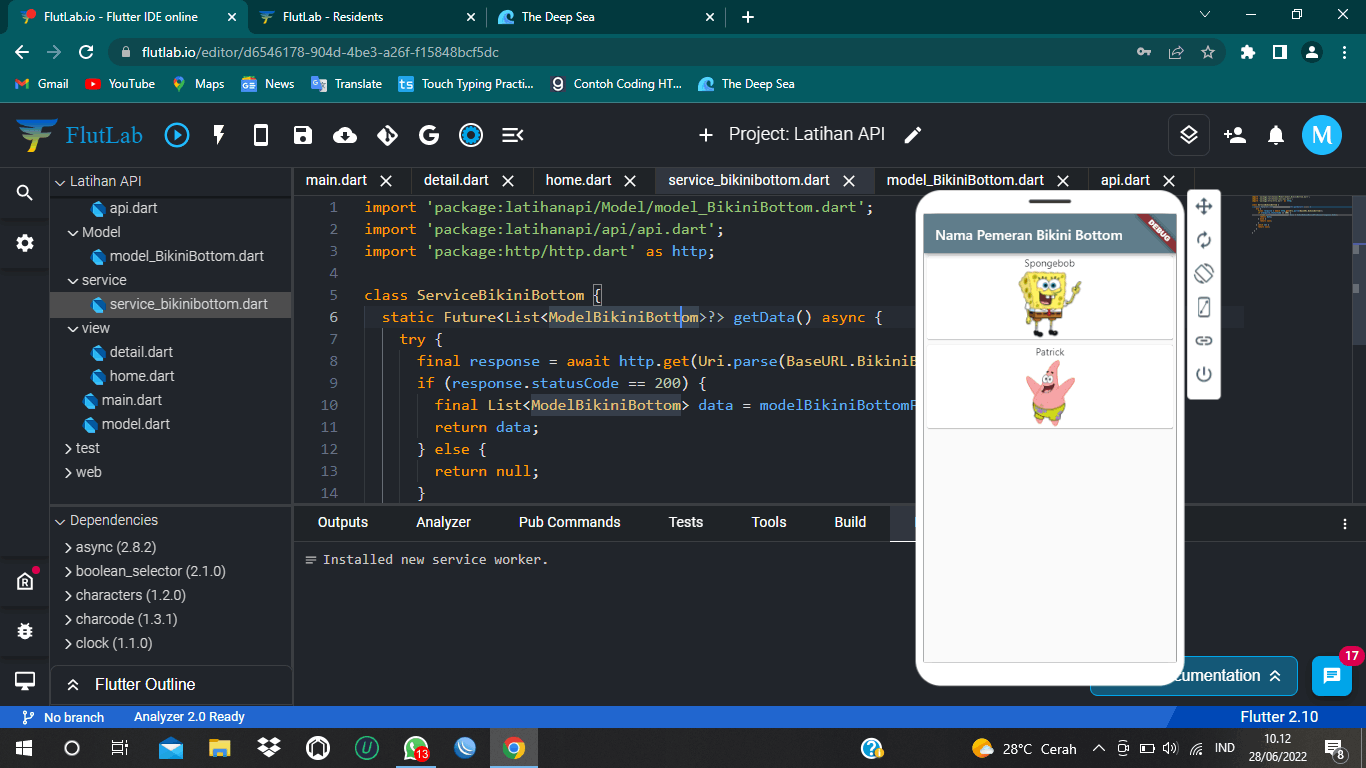1366x768 pixels.
Task: Click the lightning bolt hot reload icon
Action: pyautogui.click(x=219, y=135)
